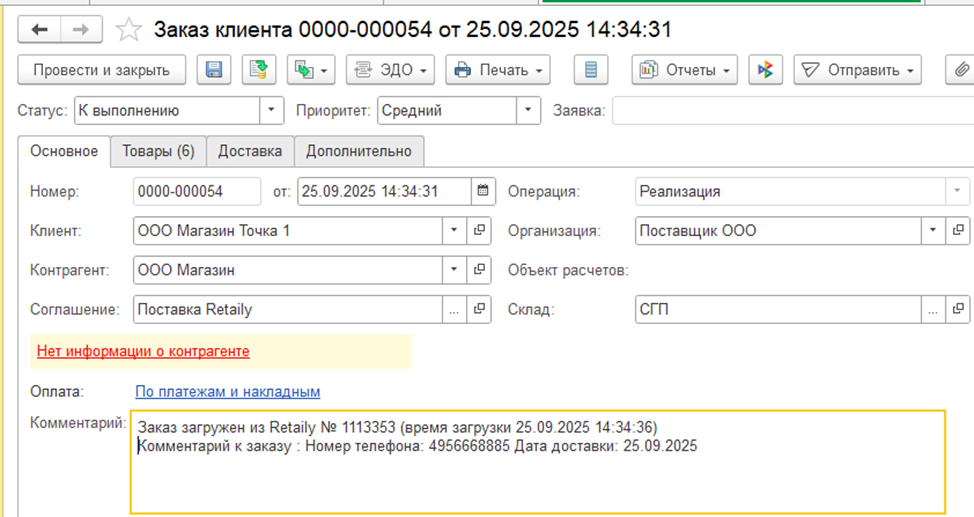Open the ЭДО menu

pyautogui.click(x=390, y=70)
